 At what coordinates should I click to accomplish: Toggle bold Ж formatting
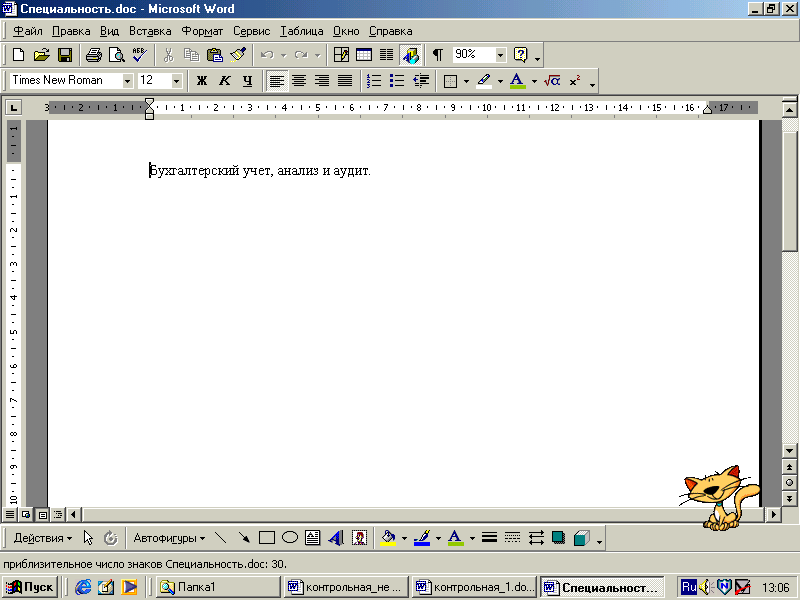(x=202, y=81)
